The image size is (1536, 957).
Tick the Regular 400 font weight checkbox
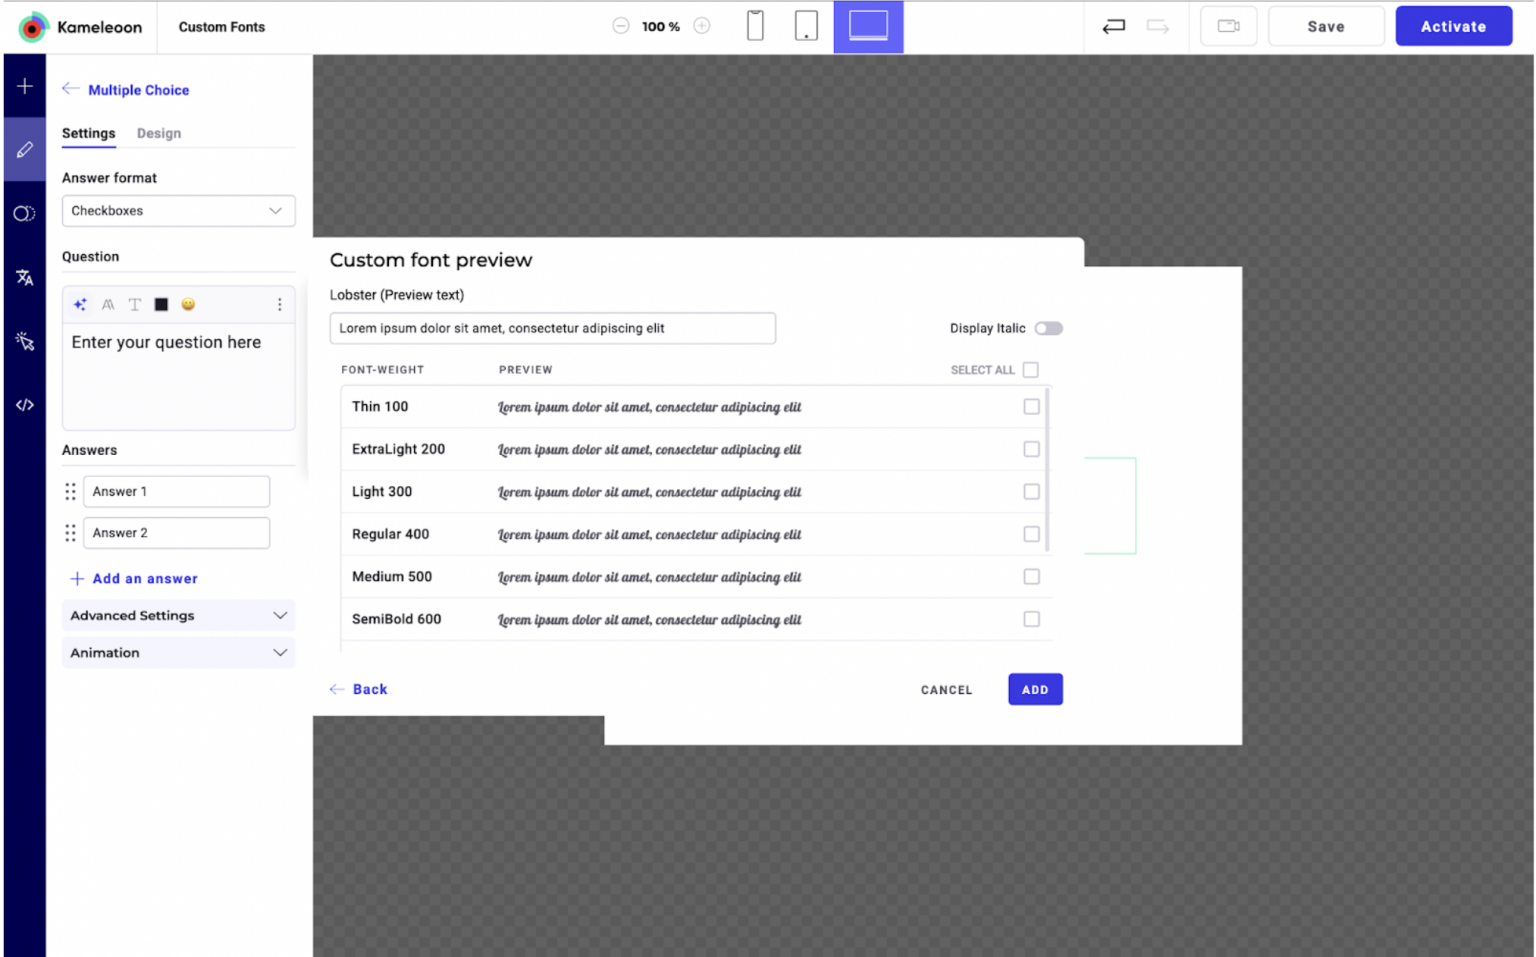coord(1031,535)
